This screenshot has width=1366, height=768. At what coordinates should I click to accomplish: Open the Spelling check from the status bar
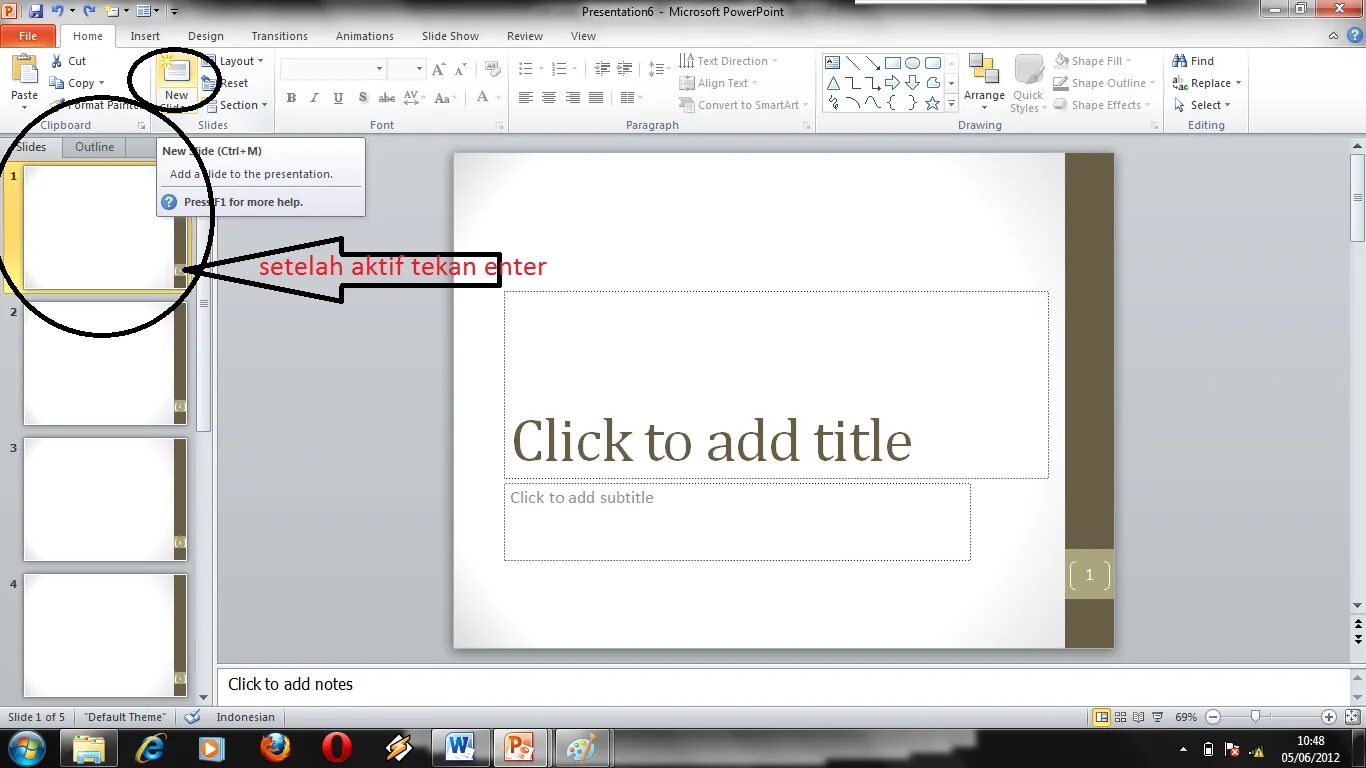click(x=191, y=716)
